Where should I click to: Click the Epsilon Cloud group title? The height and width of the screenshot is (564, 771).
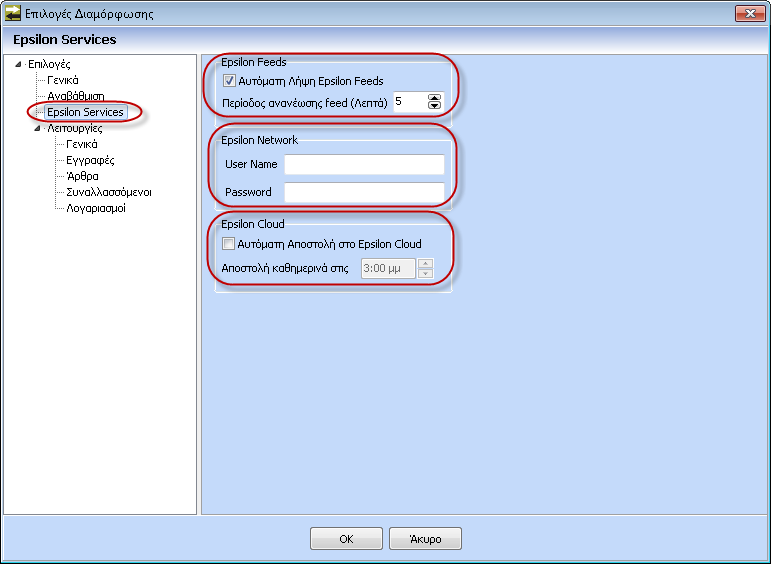click(253, 224)
